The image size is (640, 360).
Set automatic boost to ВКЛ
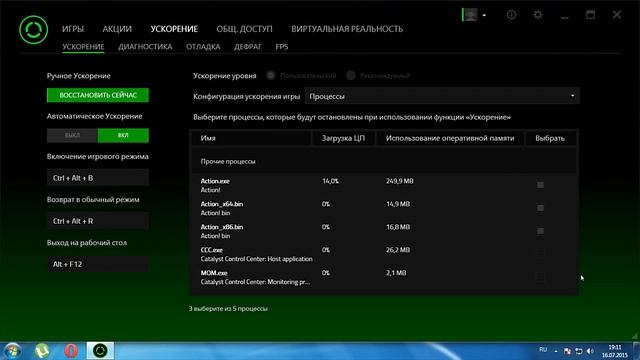click(123, 136)
